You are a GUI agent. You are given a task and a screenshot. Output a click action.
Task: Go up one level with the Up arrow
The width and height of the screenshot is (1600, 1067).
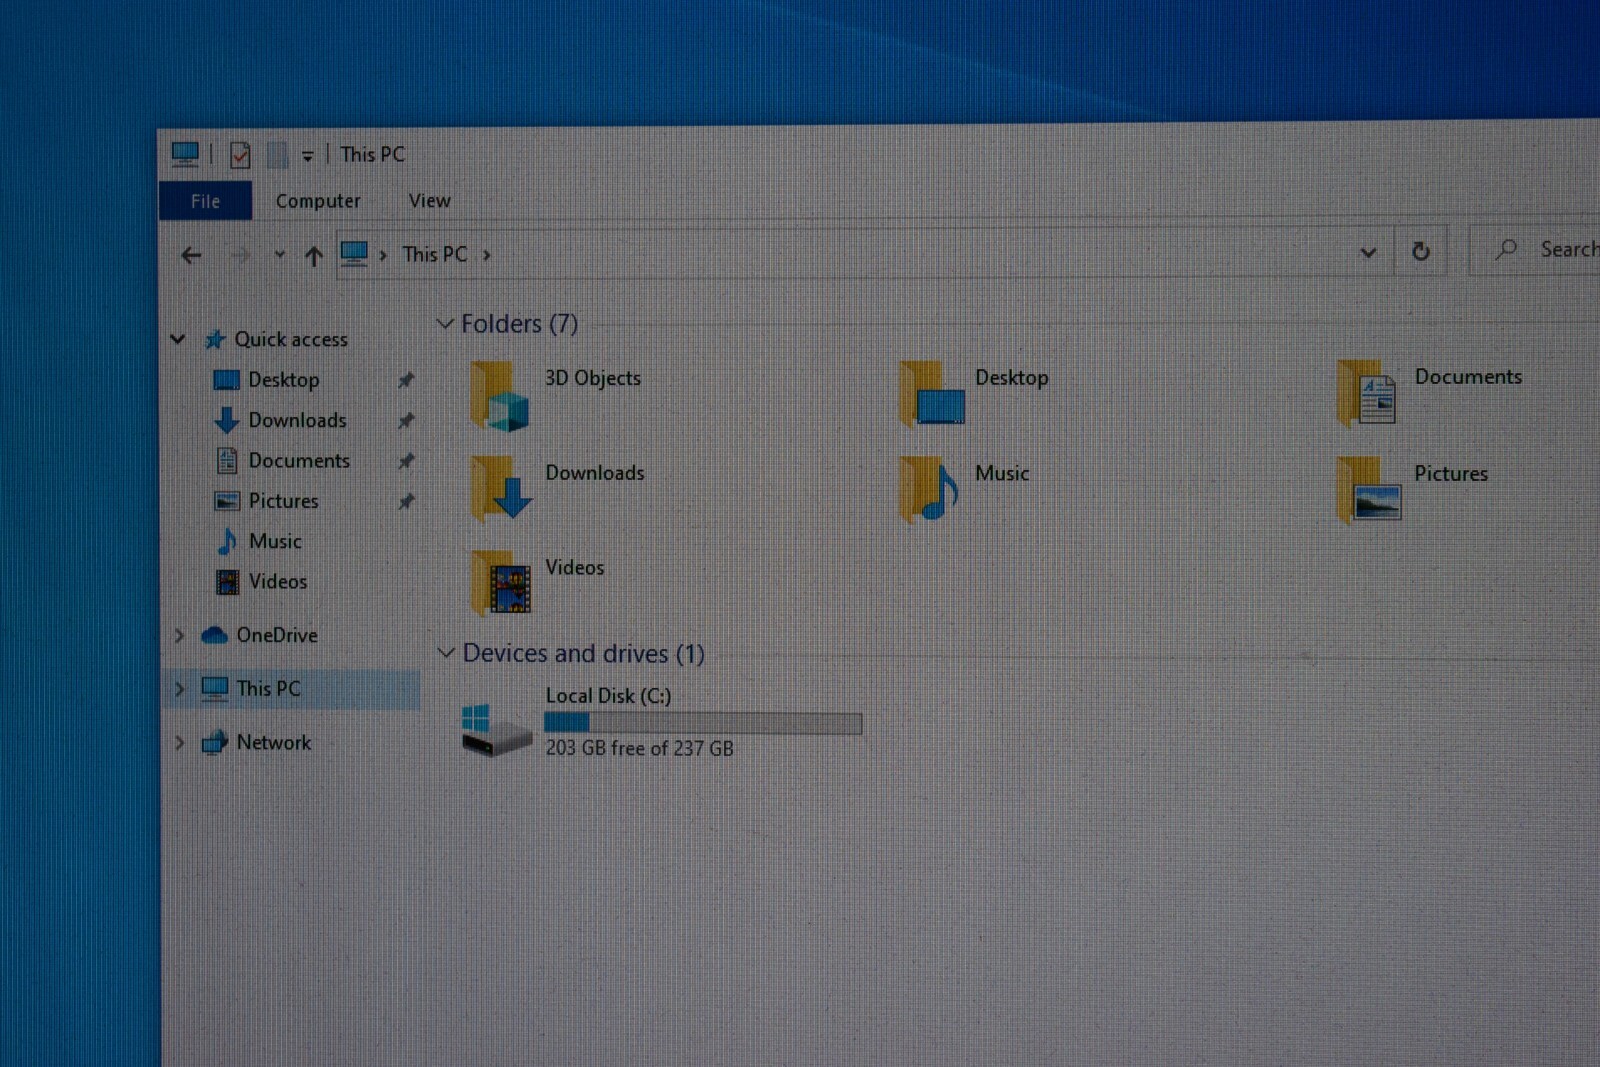[x=314, y=256]
